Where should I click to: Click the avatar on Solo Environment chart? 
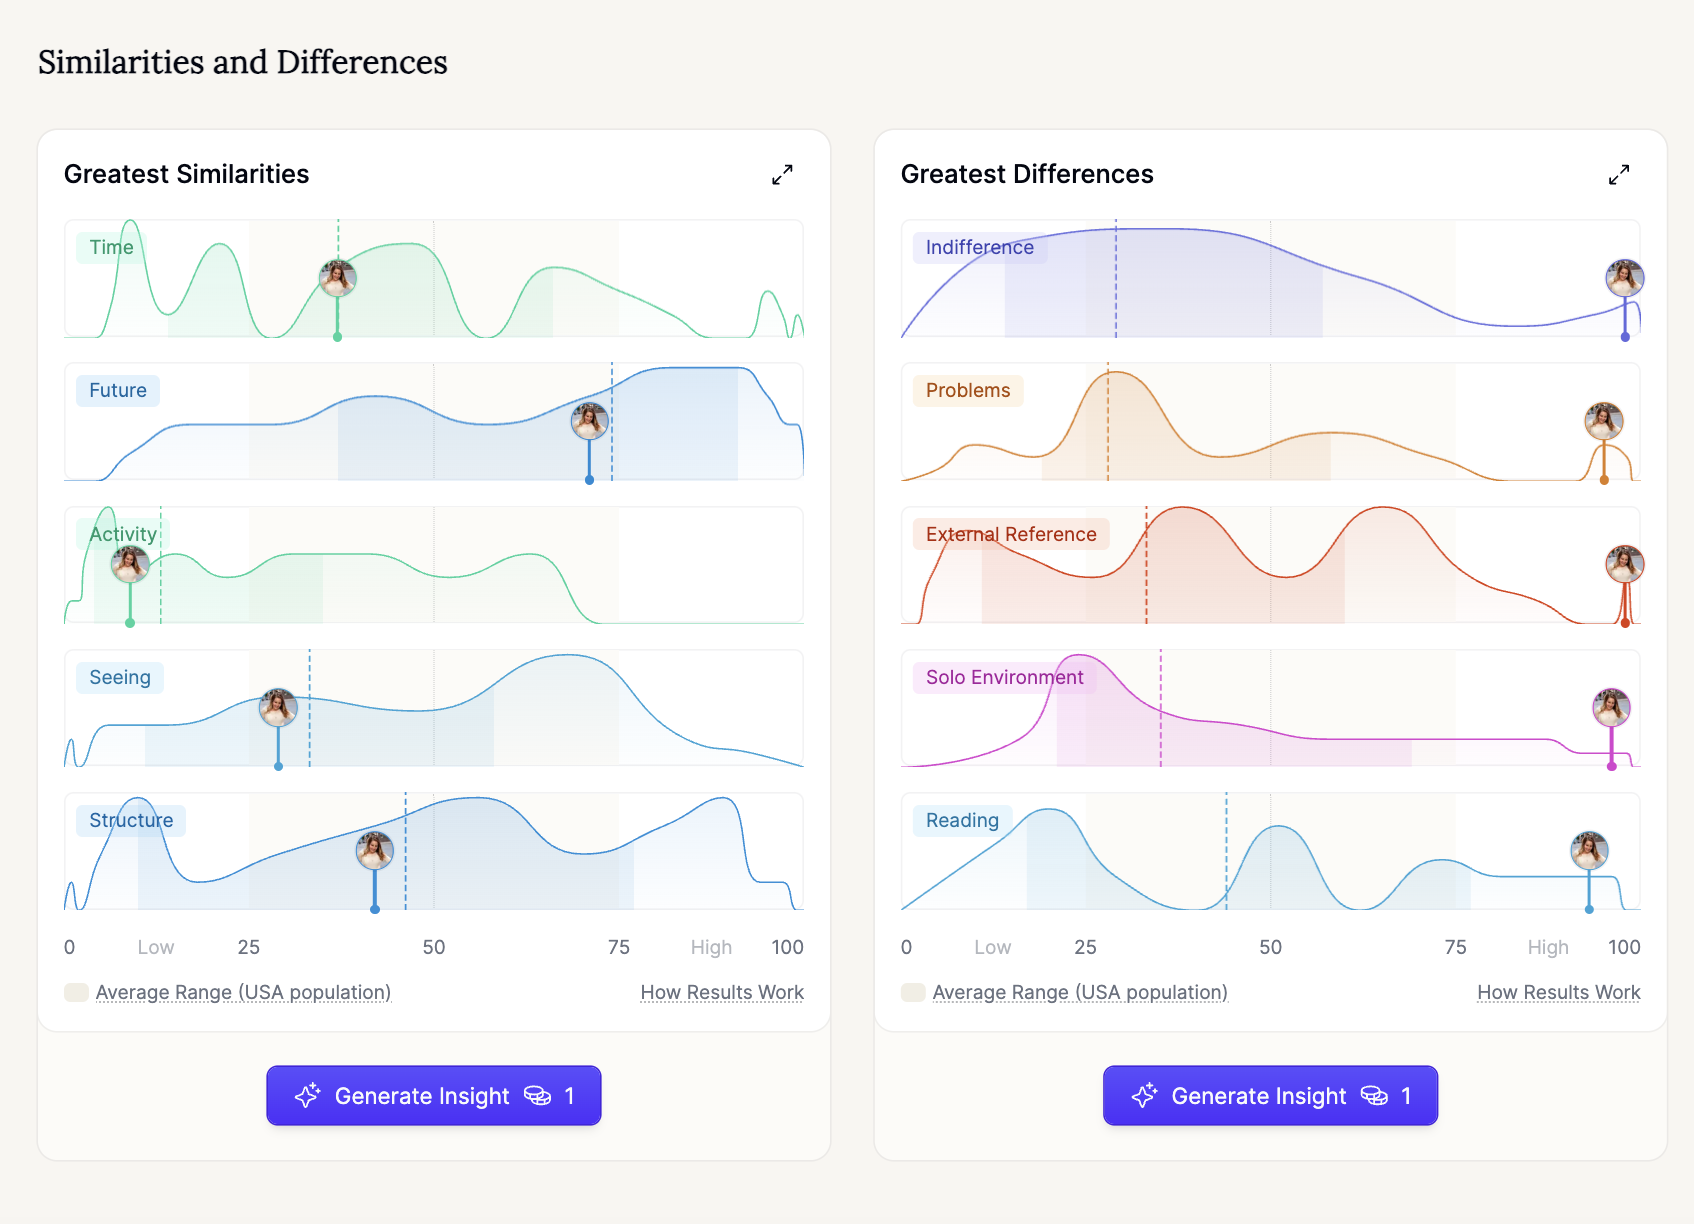[1611, 708]
